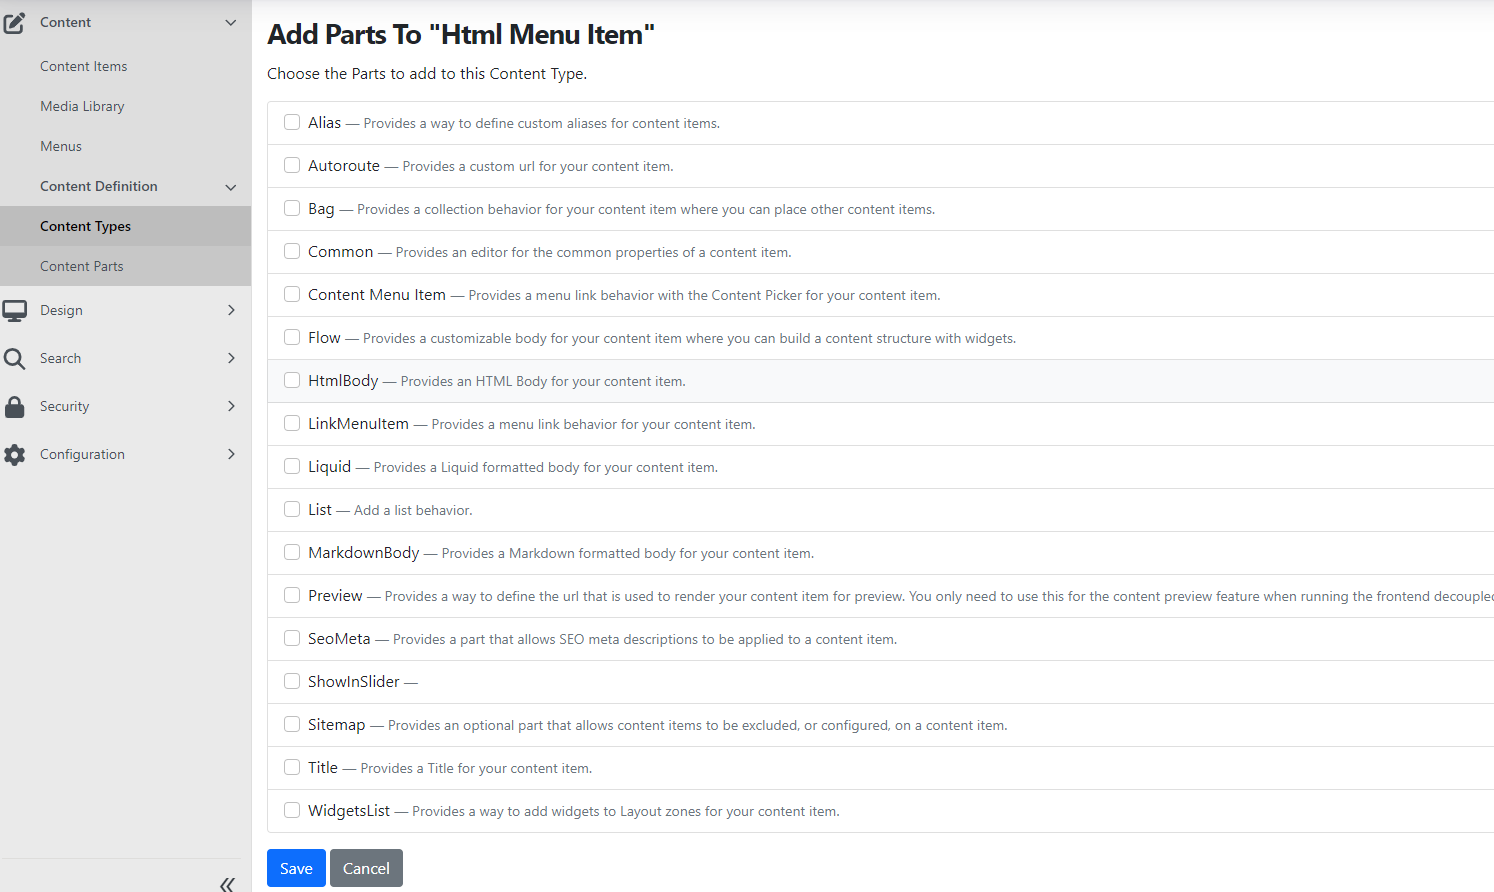Expand the Security section
Screen dimensions: 1494x892
click(x=231, y=406)
